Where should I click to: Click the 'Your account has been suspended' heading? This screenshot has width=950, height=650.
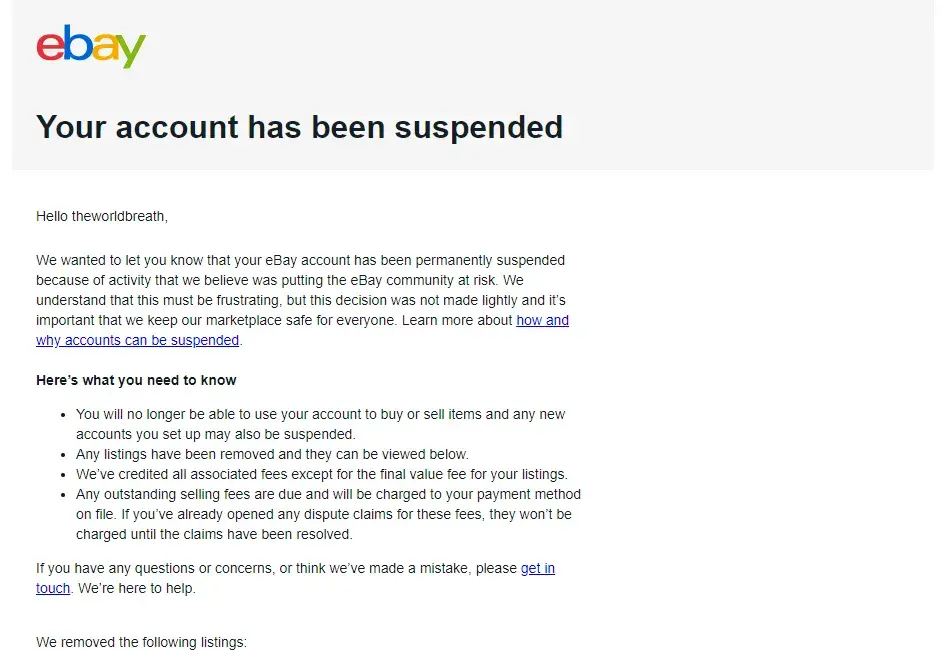click(299, 127)
